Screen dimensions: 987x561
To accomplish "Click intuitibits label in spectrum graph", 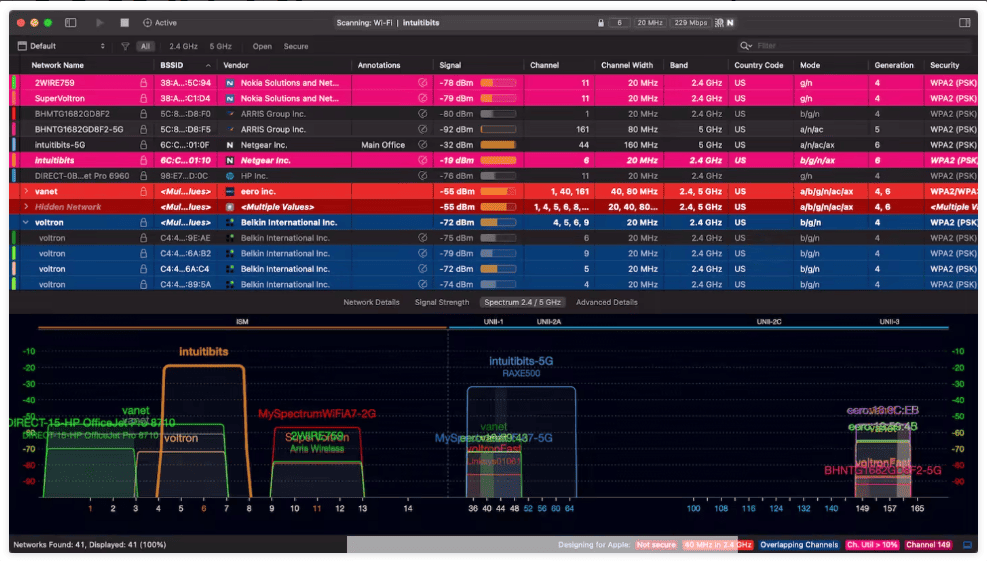I will (203, 351).
